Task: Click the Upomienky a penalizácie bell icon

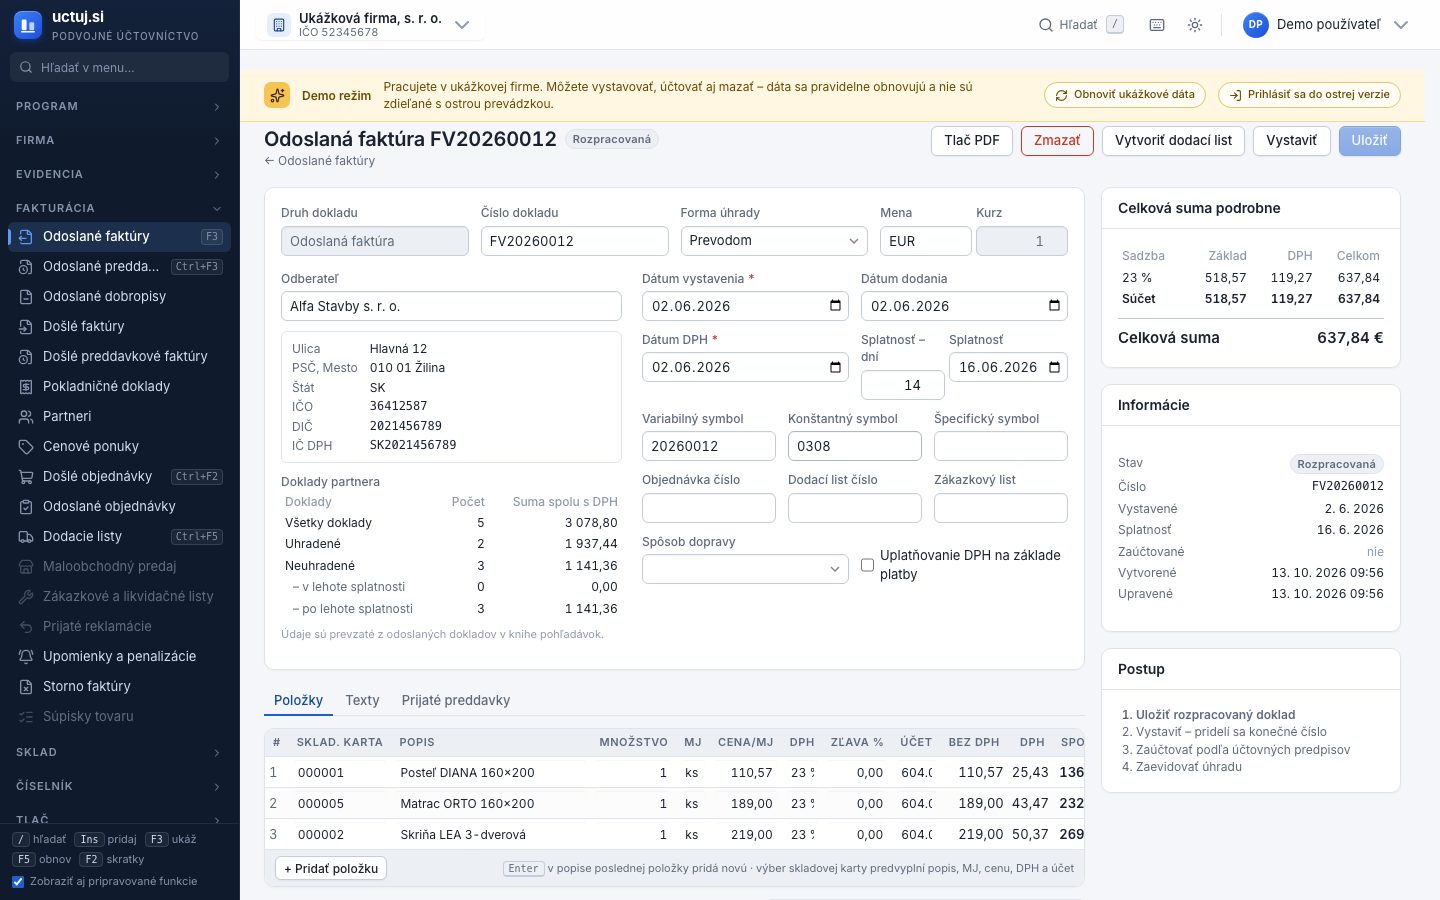Action: pyautogui.click(x=26, y=656)
